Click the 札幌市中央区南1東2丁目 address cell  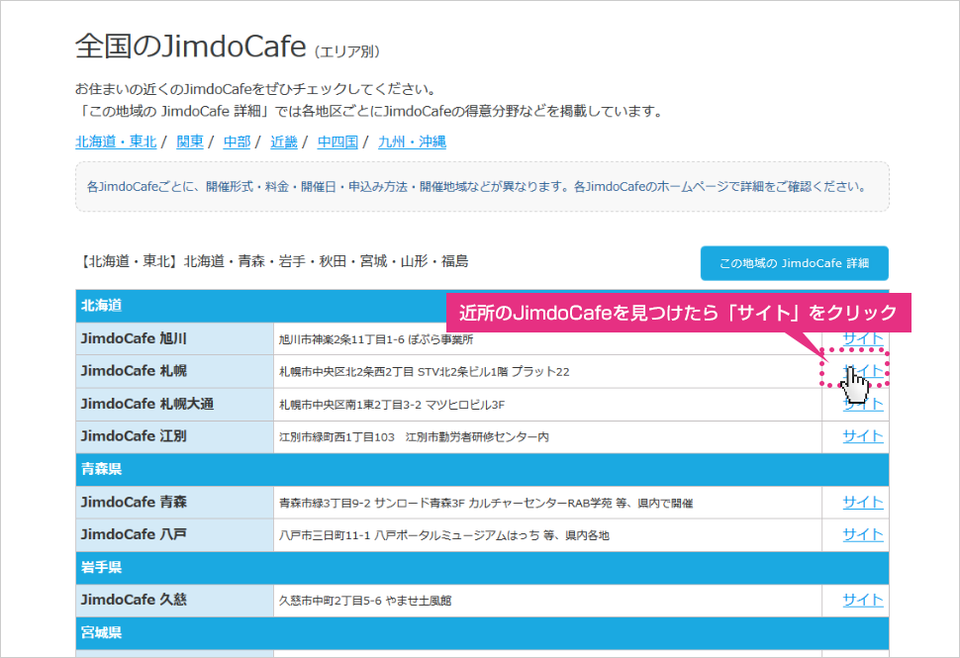pyautogui.click(x=547, y=404)
